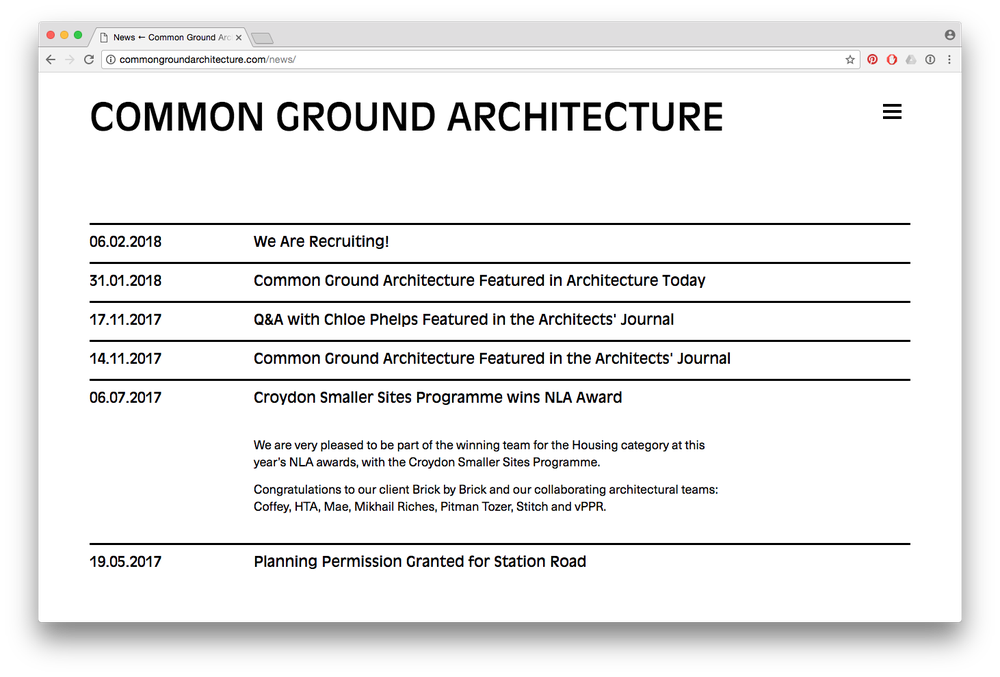Bookmark page with the star icon

pyautogui.click(x=849, y=59)
